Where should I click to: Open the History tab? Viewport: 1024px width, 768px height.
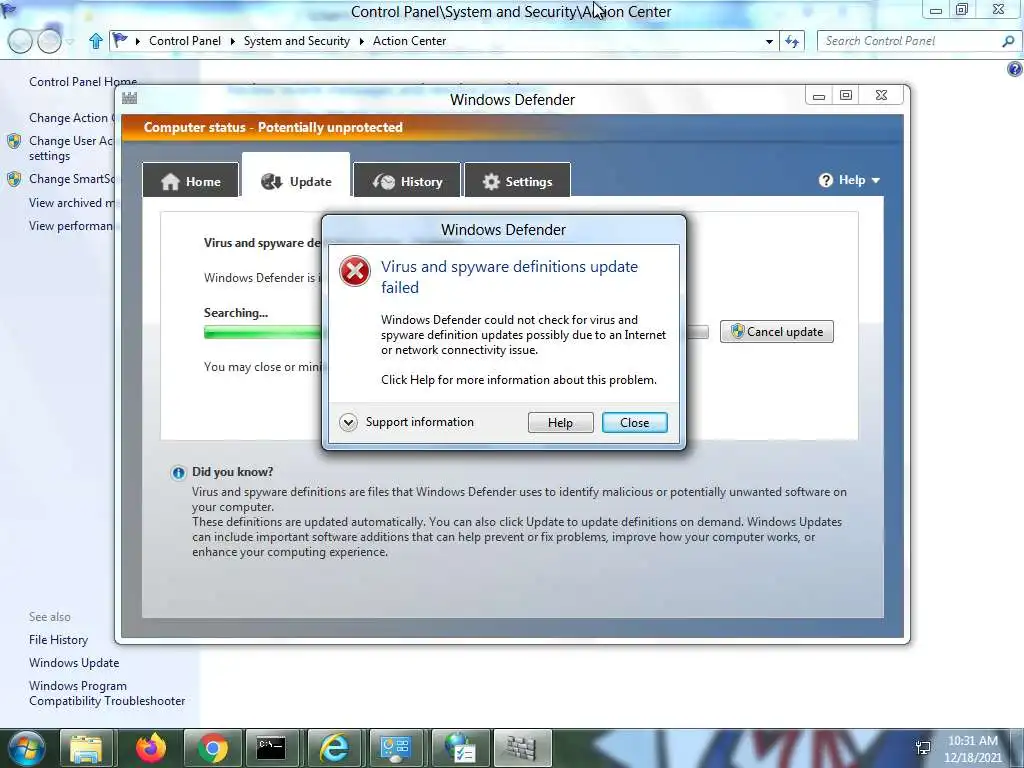(407, 182)
